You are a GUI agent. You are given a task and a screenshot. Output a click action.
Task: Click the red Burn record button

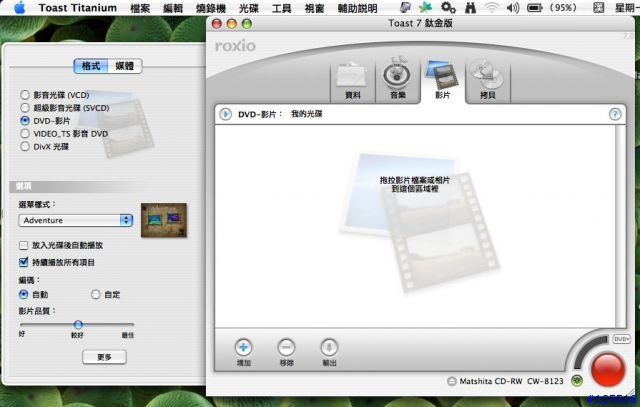pos(608,370)
